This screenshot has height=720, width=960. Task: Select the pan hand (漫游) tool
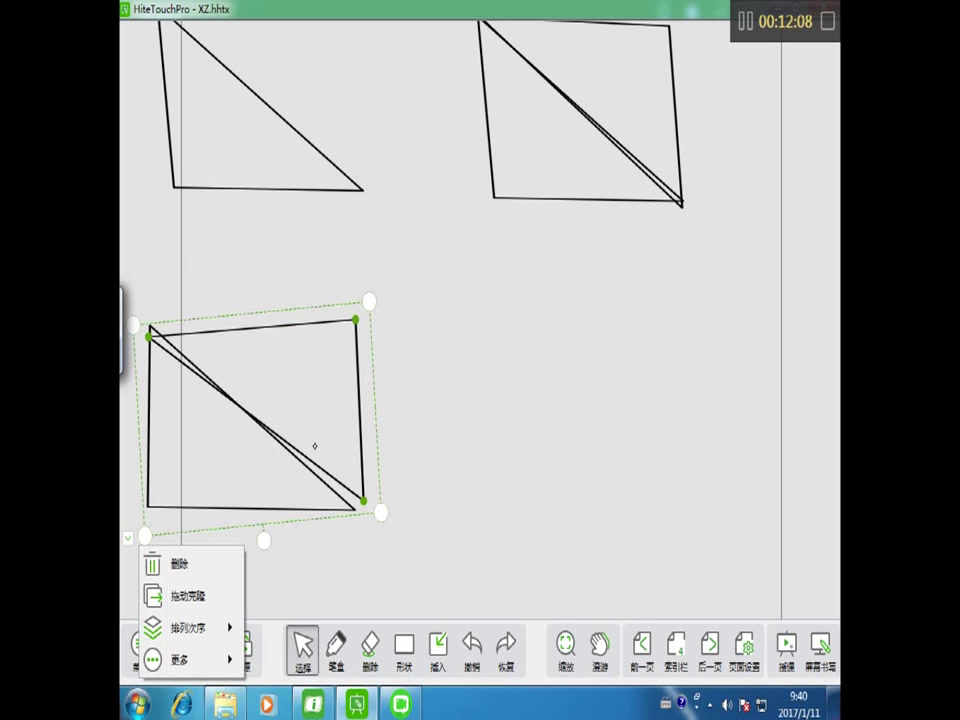(x=600, y=648)
